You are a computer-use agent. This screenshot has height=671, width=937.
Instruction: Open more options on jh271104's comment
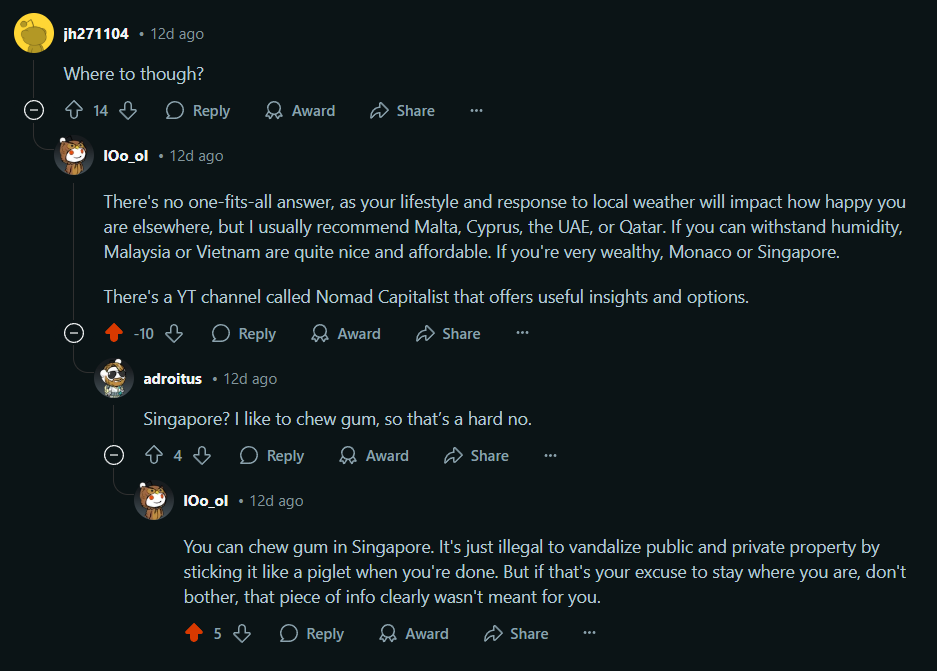click(476, 111)
